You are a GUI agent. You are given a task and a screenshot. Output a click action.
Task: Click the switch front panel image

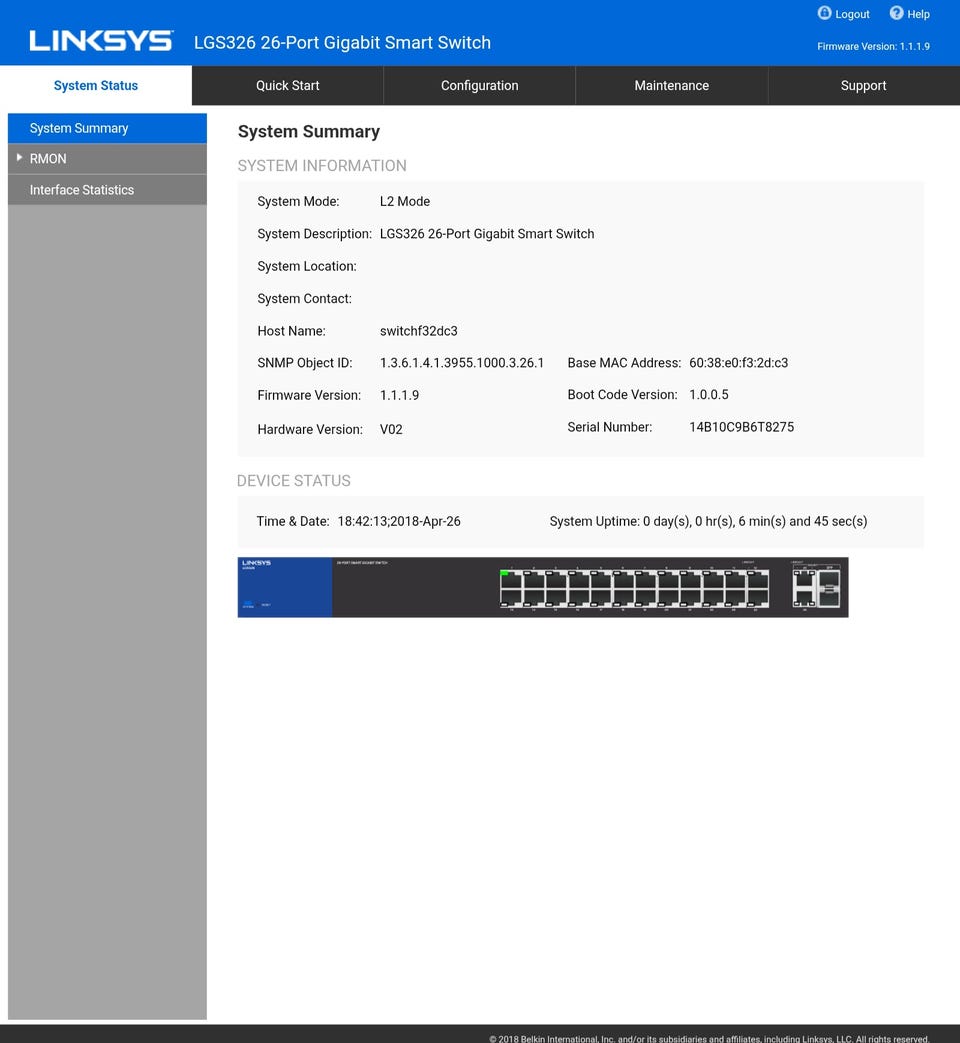(543, 587)
